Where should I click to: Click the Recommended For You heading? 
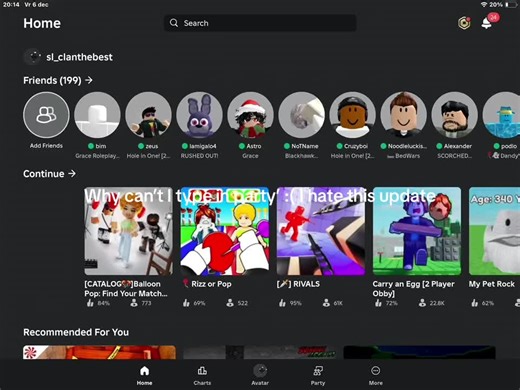click(x=76, y=332)
